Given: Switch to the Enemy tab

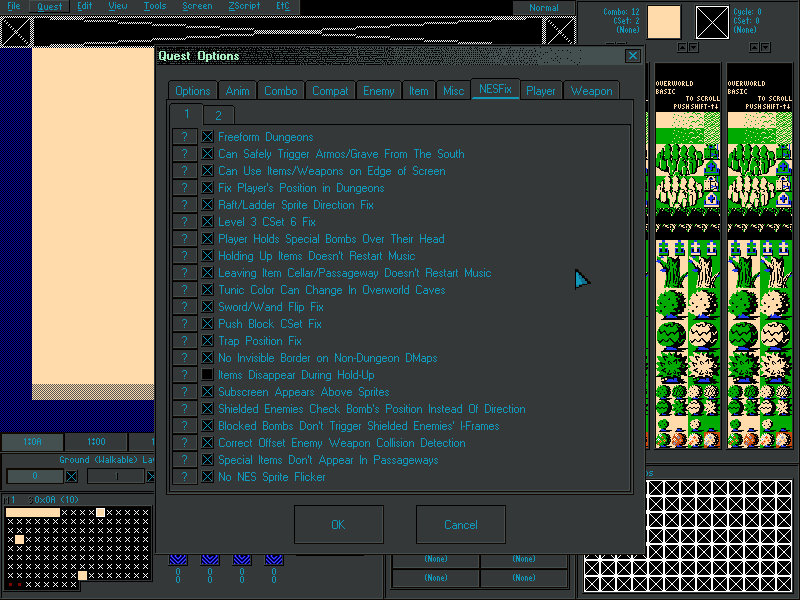Looking at the screenshot, I should 378,91.
